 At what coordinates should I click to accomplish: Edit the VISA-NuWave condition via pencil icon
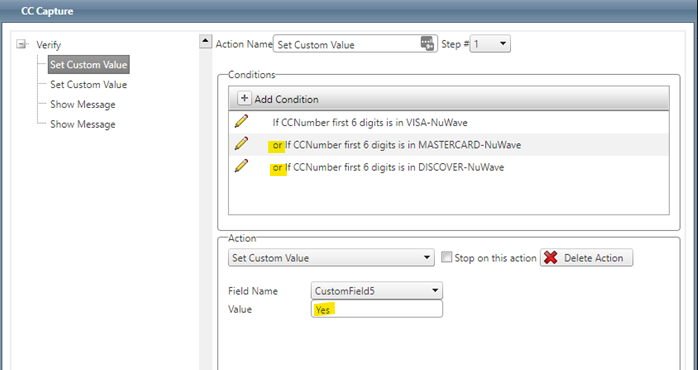(x=241, y=121)
